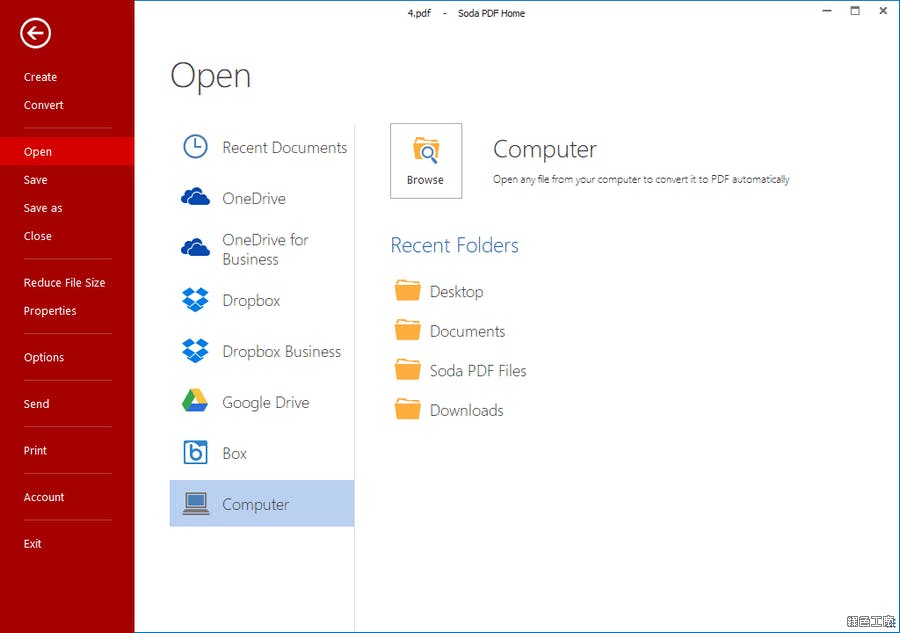Open Account in the sidebar
900x633 pixels.
(44, 497)
